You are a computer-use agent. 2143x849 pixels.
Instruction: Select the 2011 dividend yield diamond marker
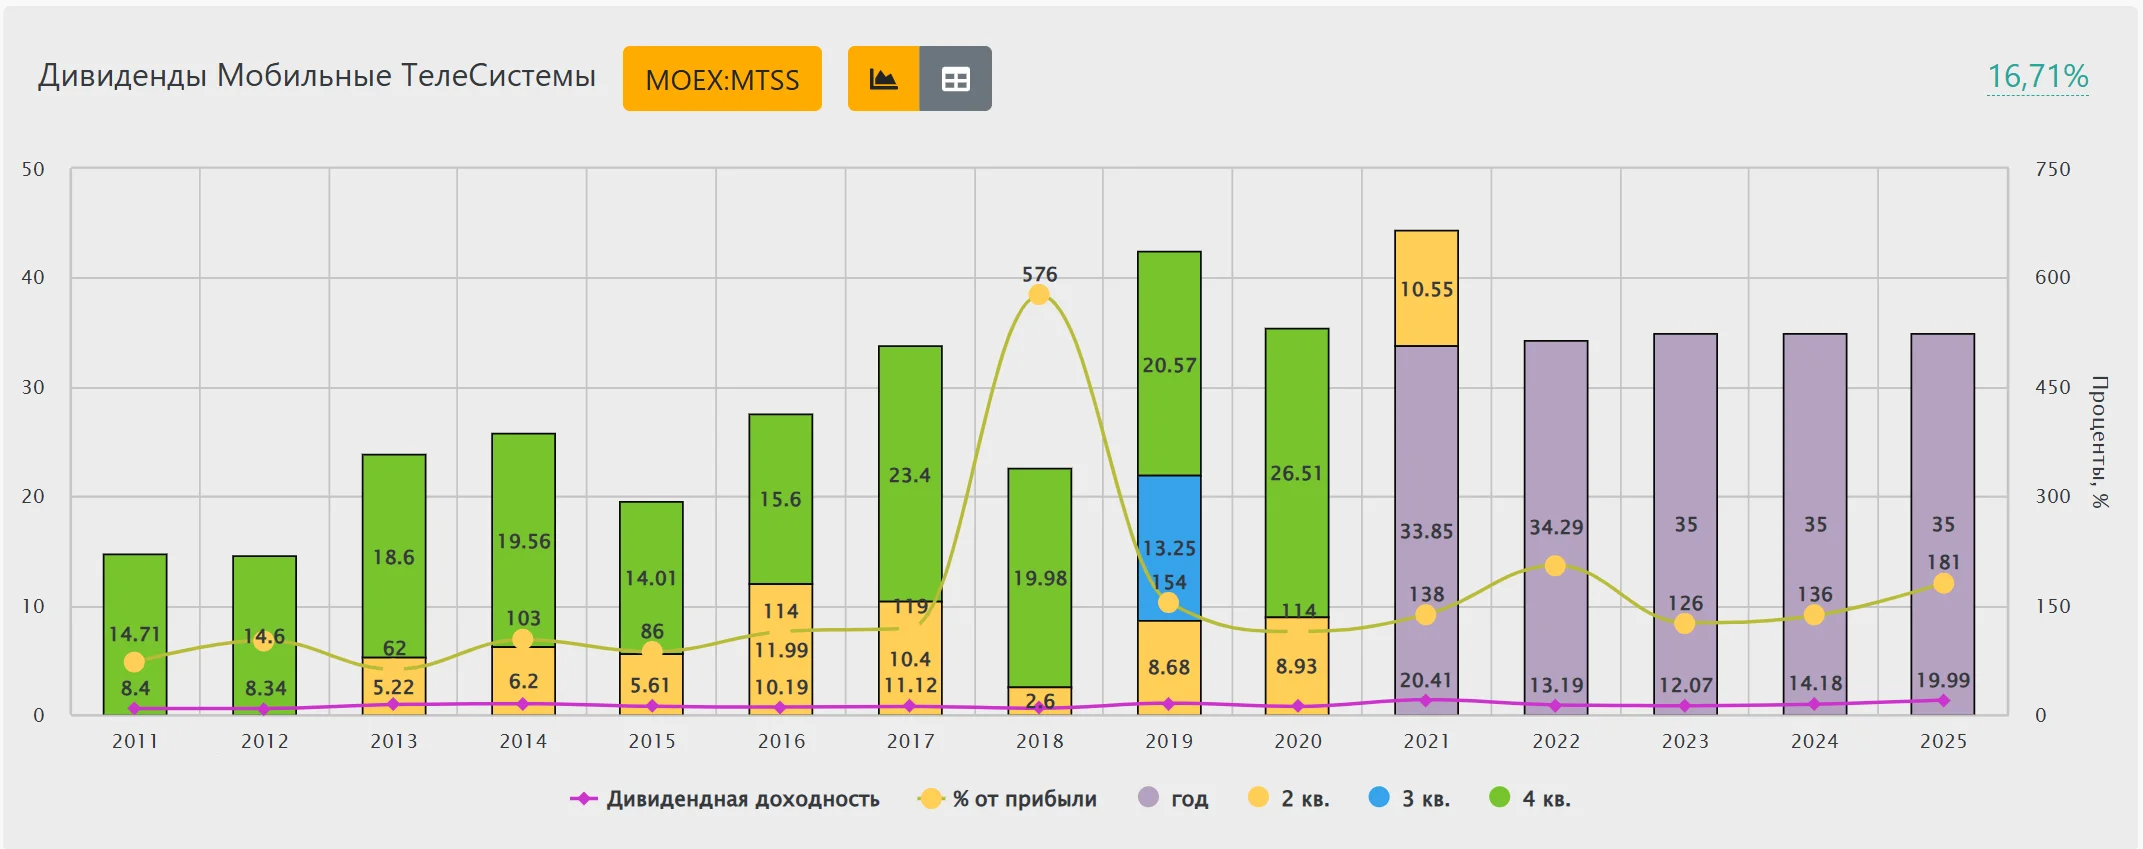point(134,708)
